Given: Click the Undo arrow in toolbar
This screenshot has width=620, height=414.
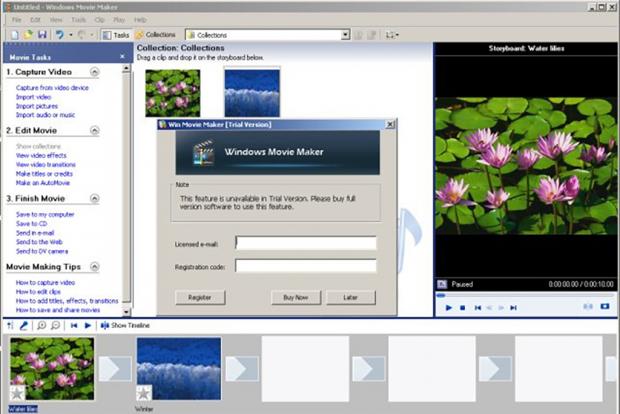Looking at the screenshot, I should (60, 35).
